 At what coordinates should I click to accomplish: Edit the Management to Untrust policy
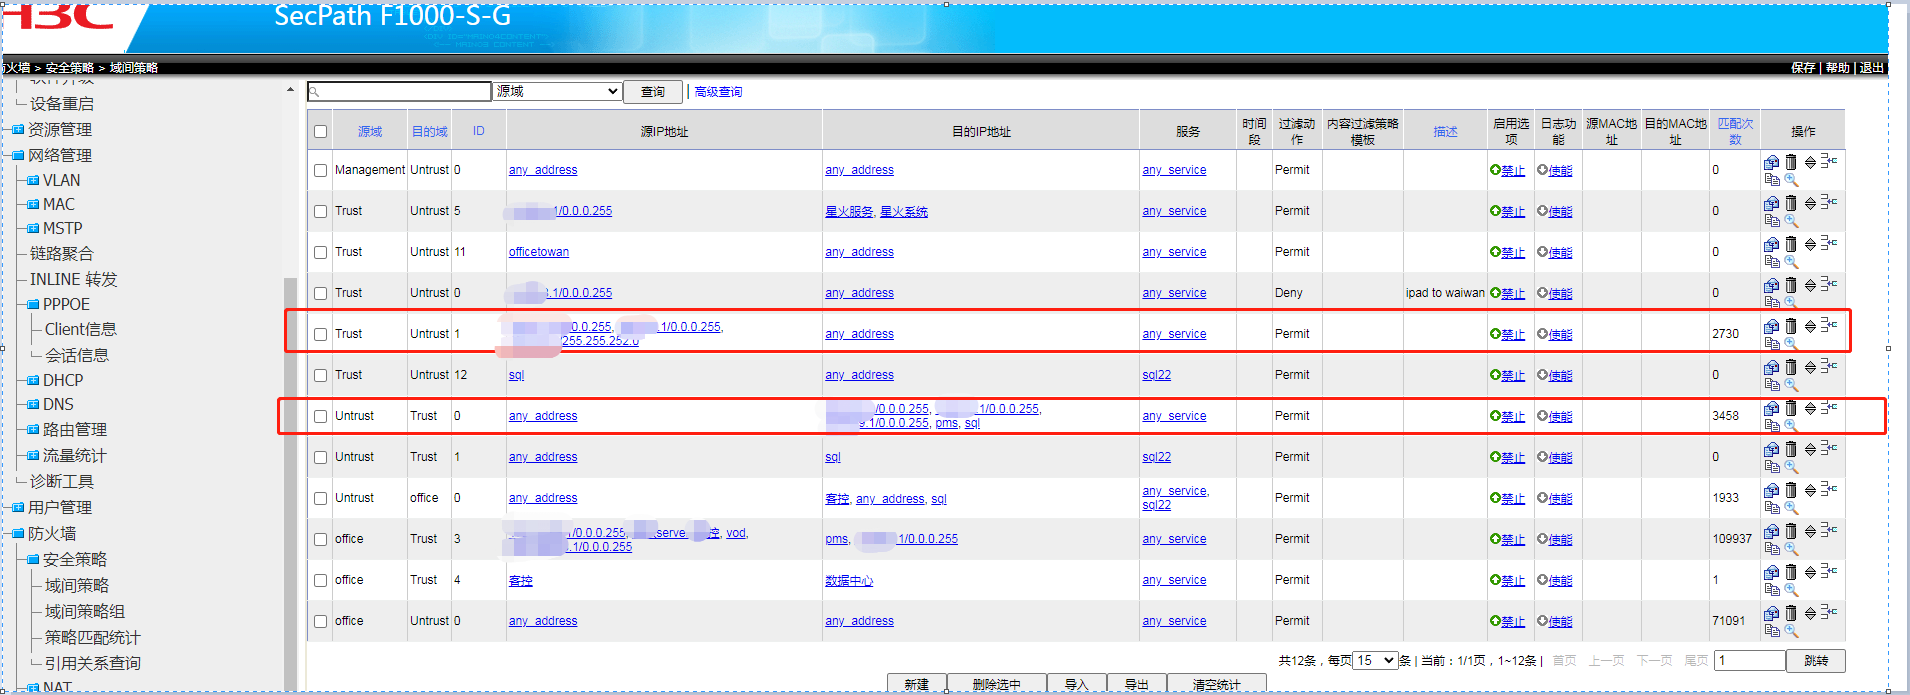point(1771,162)
